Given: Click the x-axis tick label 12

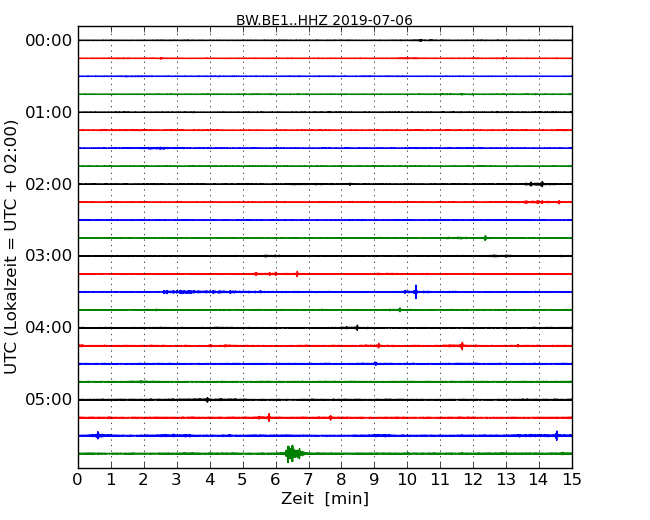Looking at the screenshot, I should [x=473, y=480].
